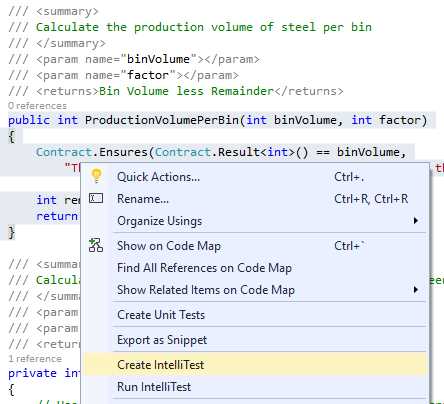444x404 pixels.
Task: Click the 'public' keyword of the method
Action: coord(29,120)
